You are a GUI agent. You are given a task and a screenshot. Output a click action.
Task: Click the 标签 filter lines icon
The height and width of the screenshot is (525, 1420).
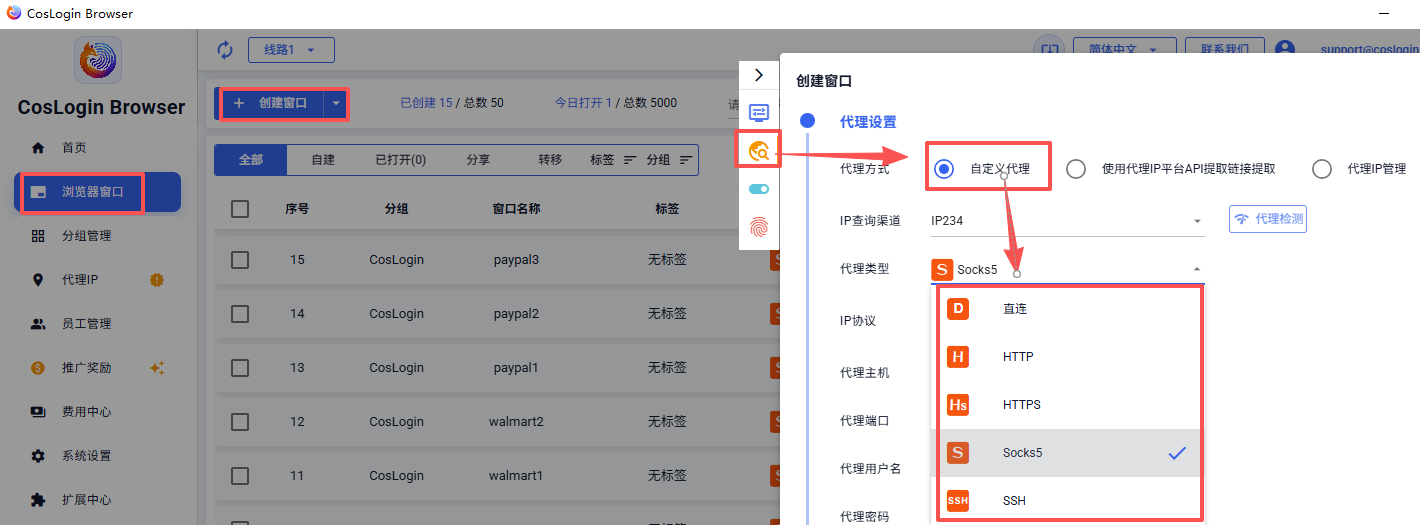(x=630, y=160)
